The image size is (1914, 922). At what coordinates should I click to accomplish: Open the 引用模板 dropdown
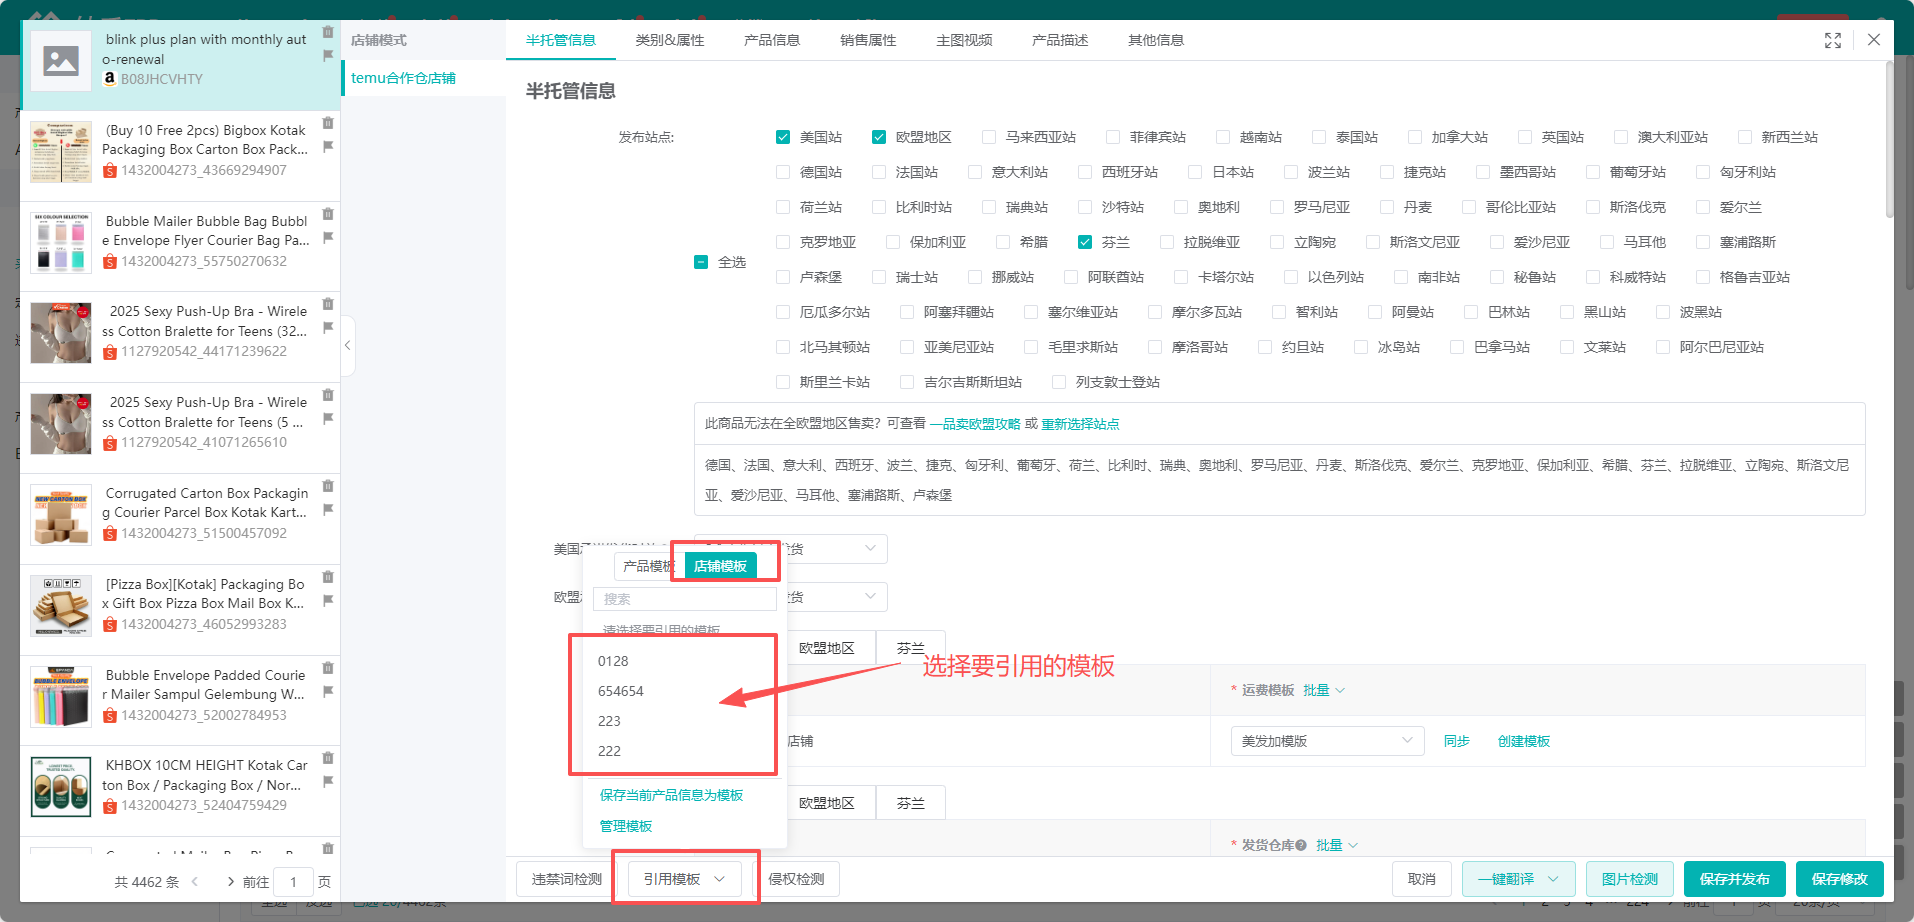(684, 879)
